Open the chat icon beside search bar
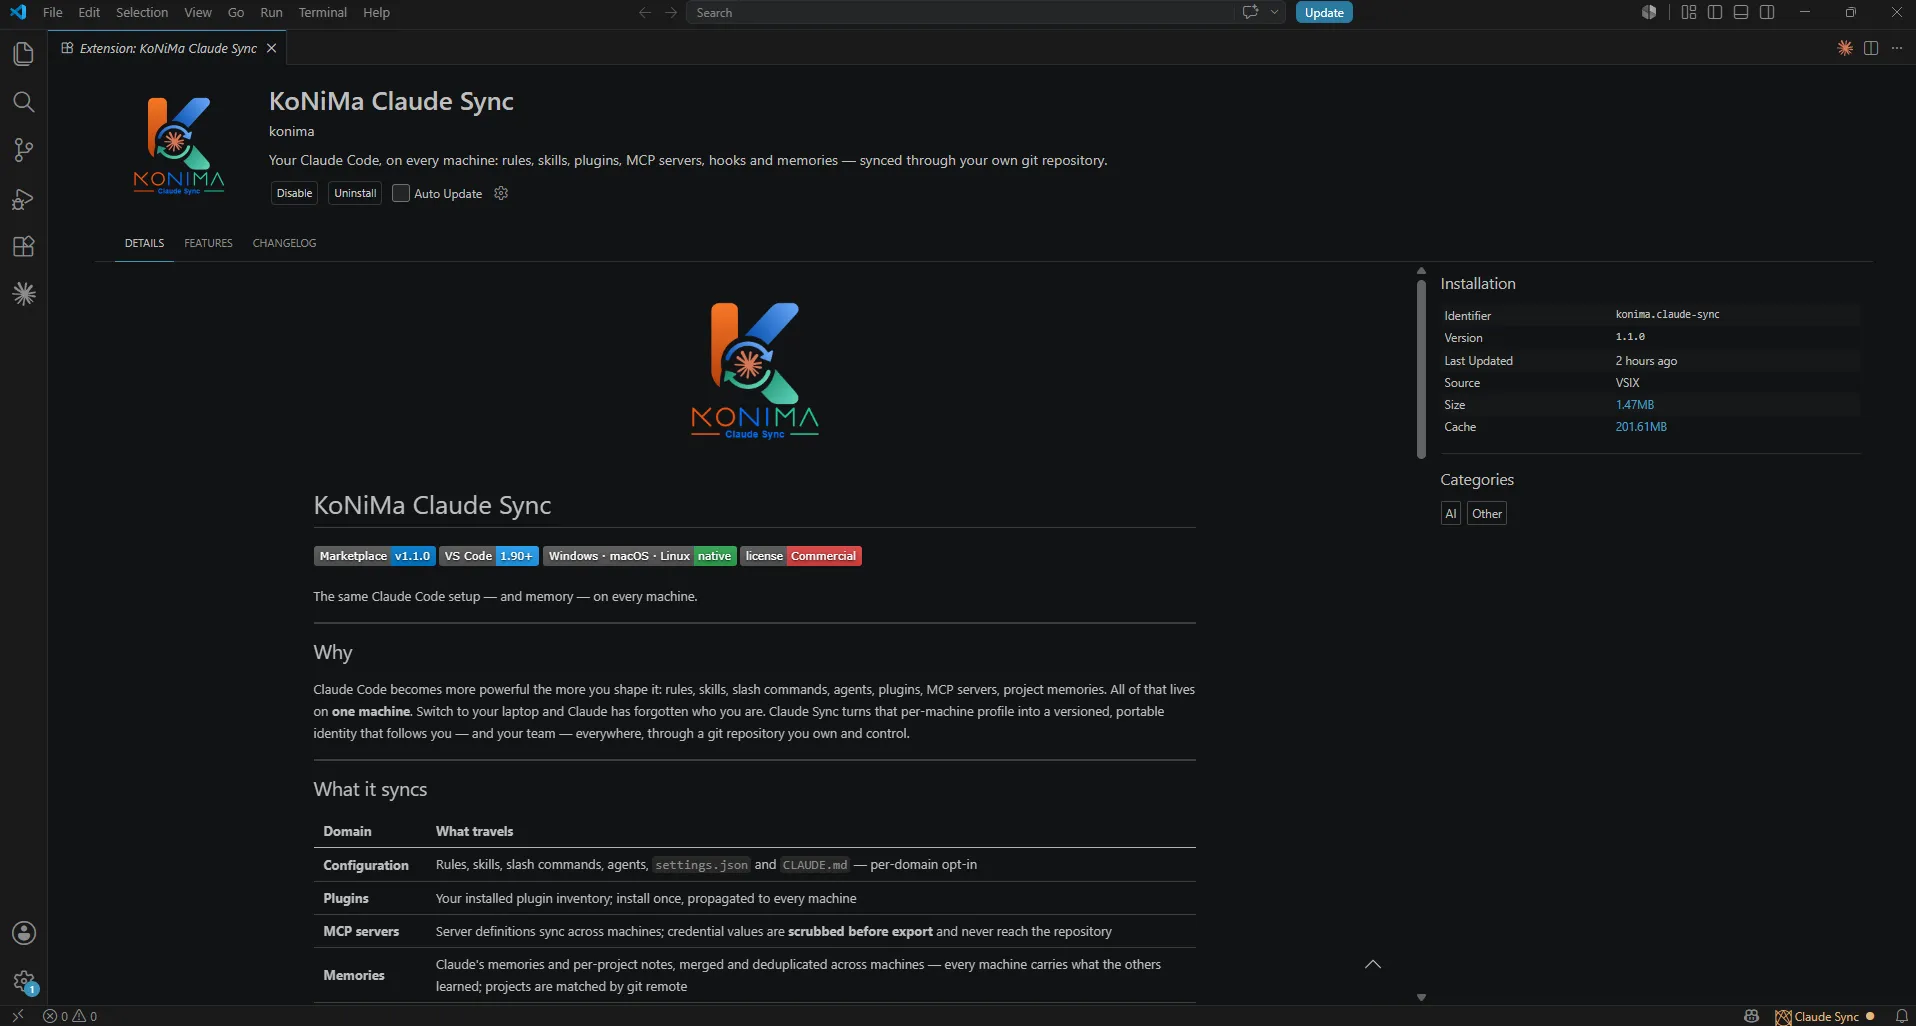Viewport: 1916px width, 1026px height. point(1250,12)
